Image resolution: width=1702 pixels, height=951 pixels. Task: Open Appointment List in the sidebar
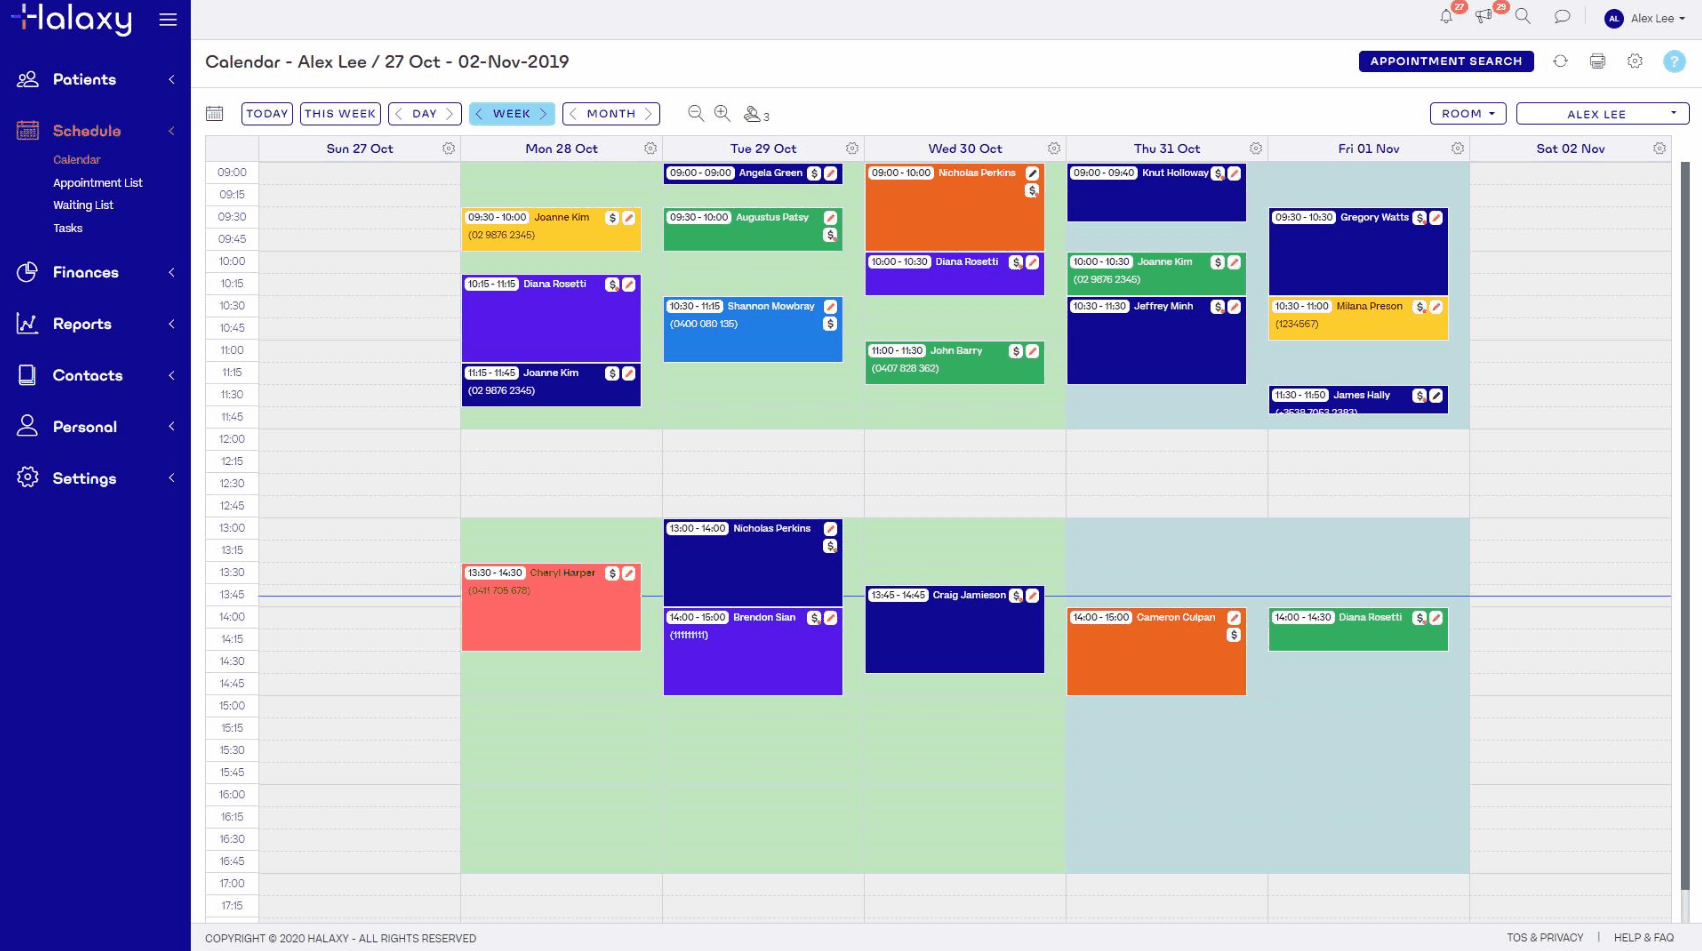[x=98, y=183]
